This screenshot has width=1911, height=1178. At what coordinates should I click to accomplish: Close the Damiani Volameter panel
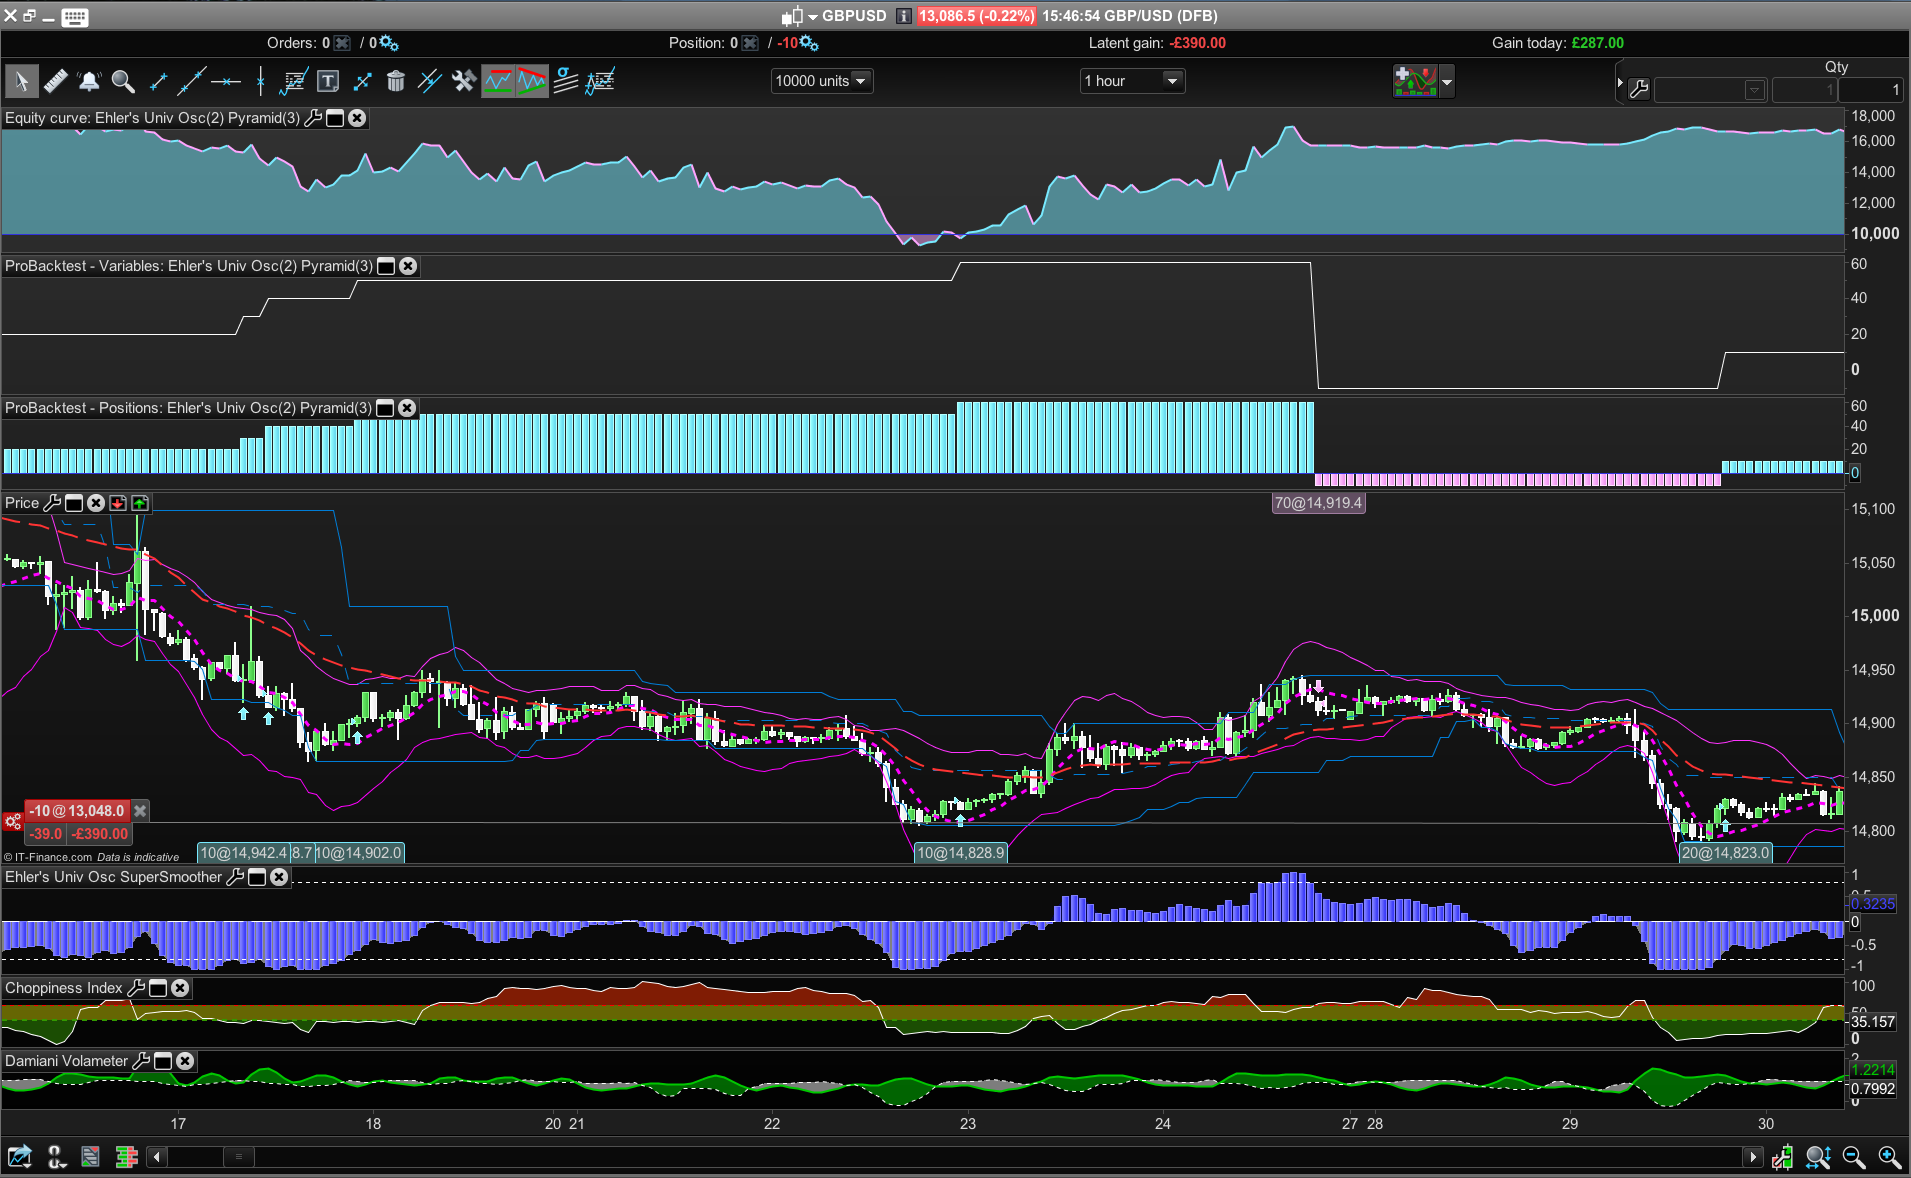tap(185, 1061)
